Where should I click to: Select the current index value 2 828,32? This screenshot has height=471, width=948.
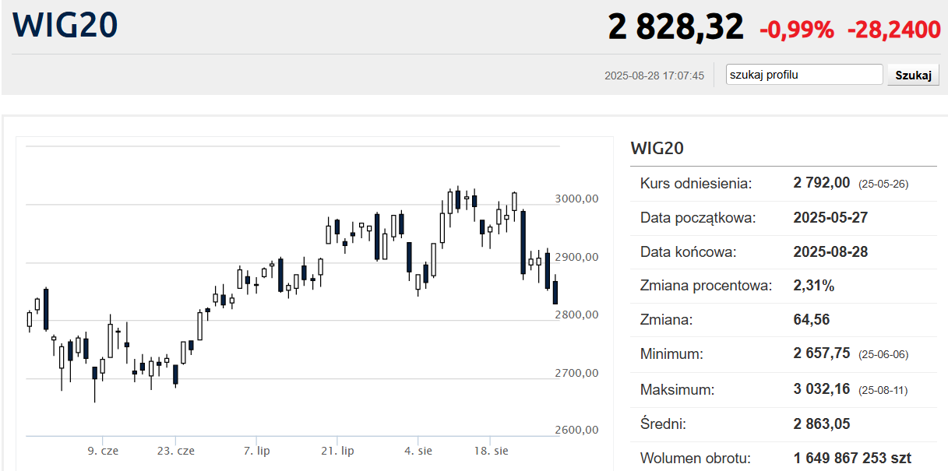675,27
